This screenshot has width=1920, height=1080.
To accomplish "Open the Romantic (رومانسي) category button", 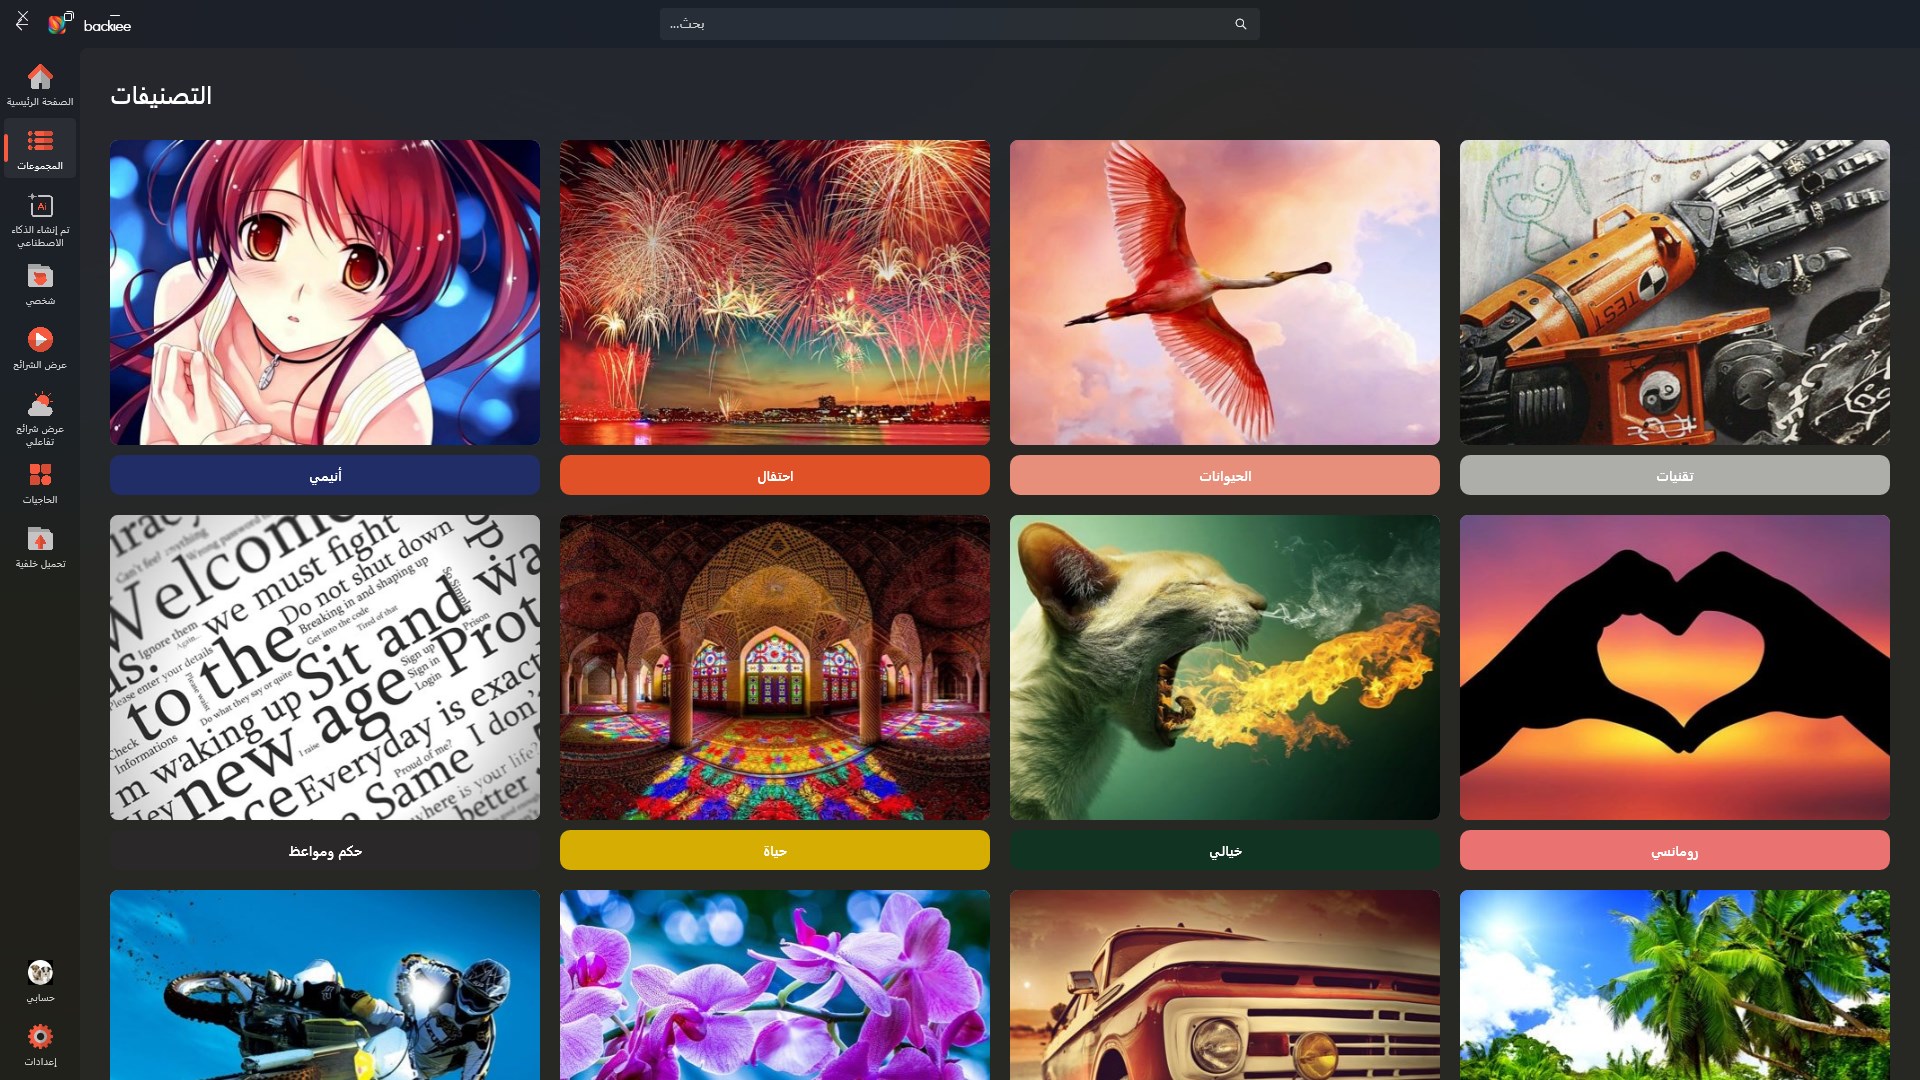I will [x=1675, y=850].
